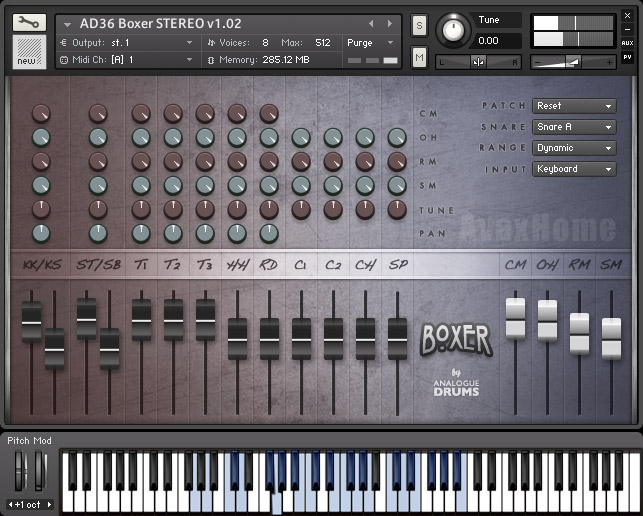Open the RANGE dropdown showing Dynamic
The image size is (643, 516).
coord(574,148)
